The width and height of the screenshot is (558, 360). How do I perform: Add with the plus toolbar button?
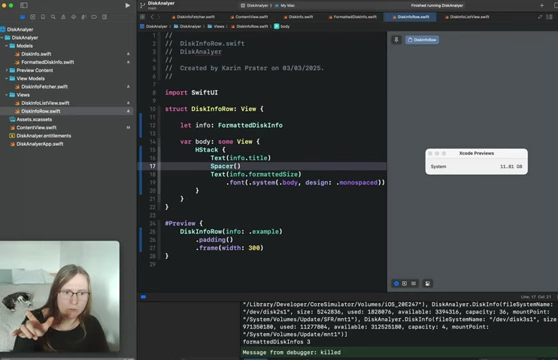(x=542, y=5)
